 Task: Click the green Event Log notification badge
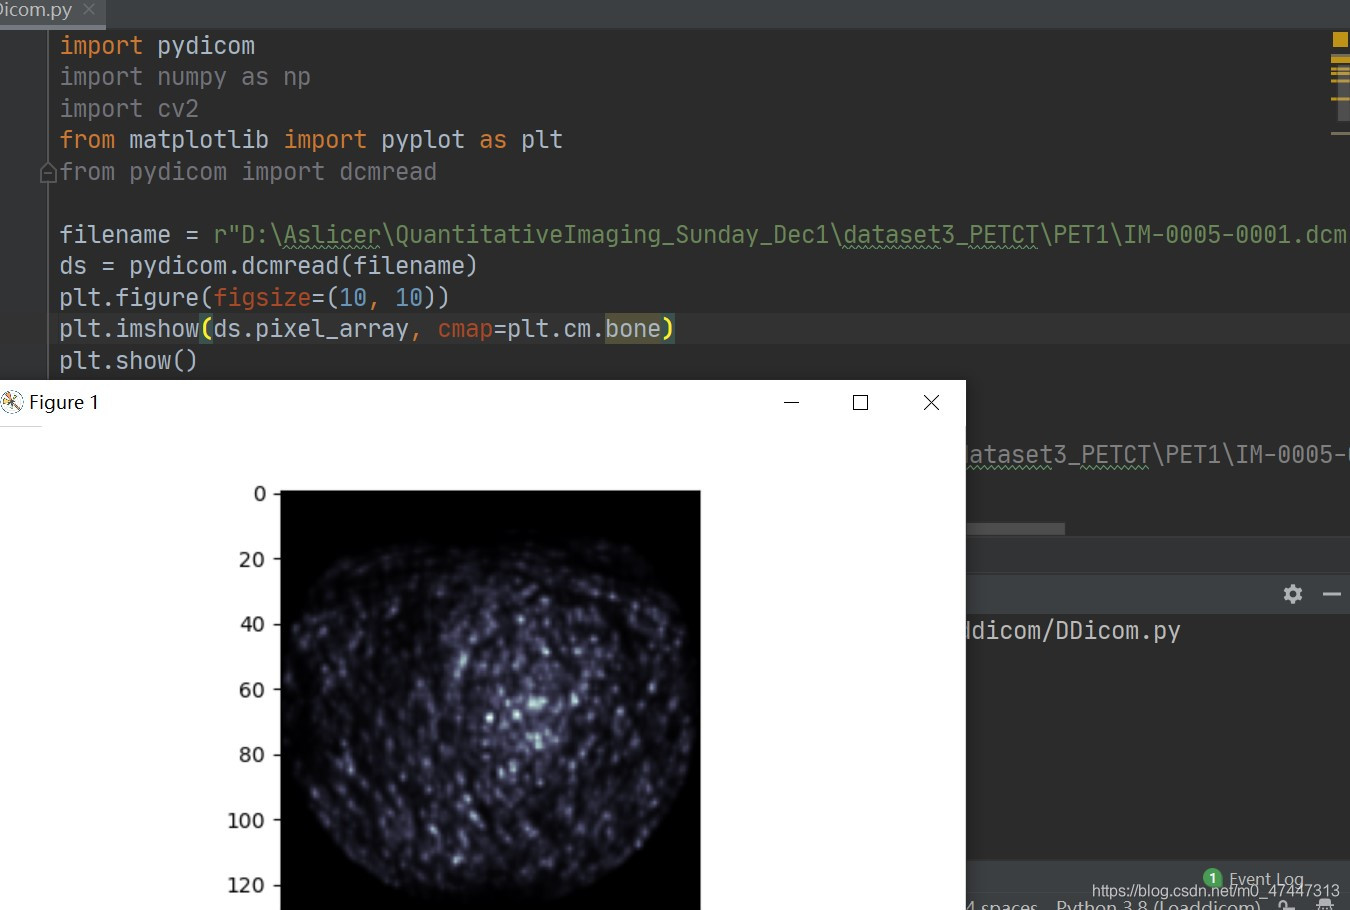[1212, 878]
